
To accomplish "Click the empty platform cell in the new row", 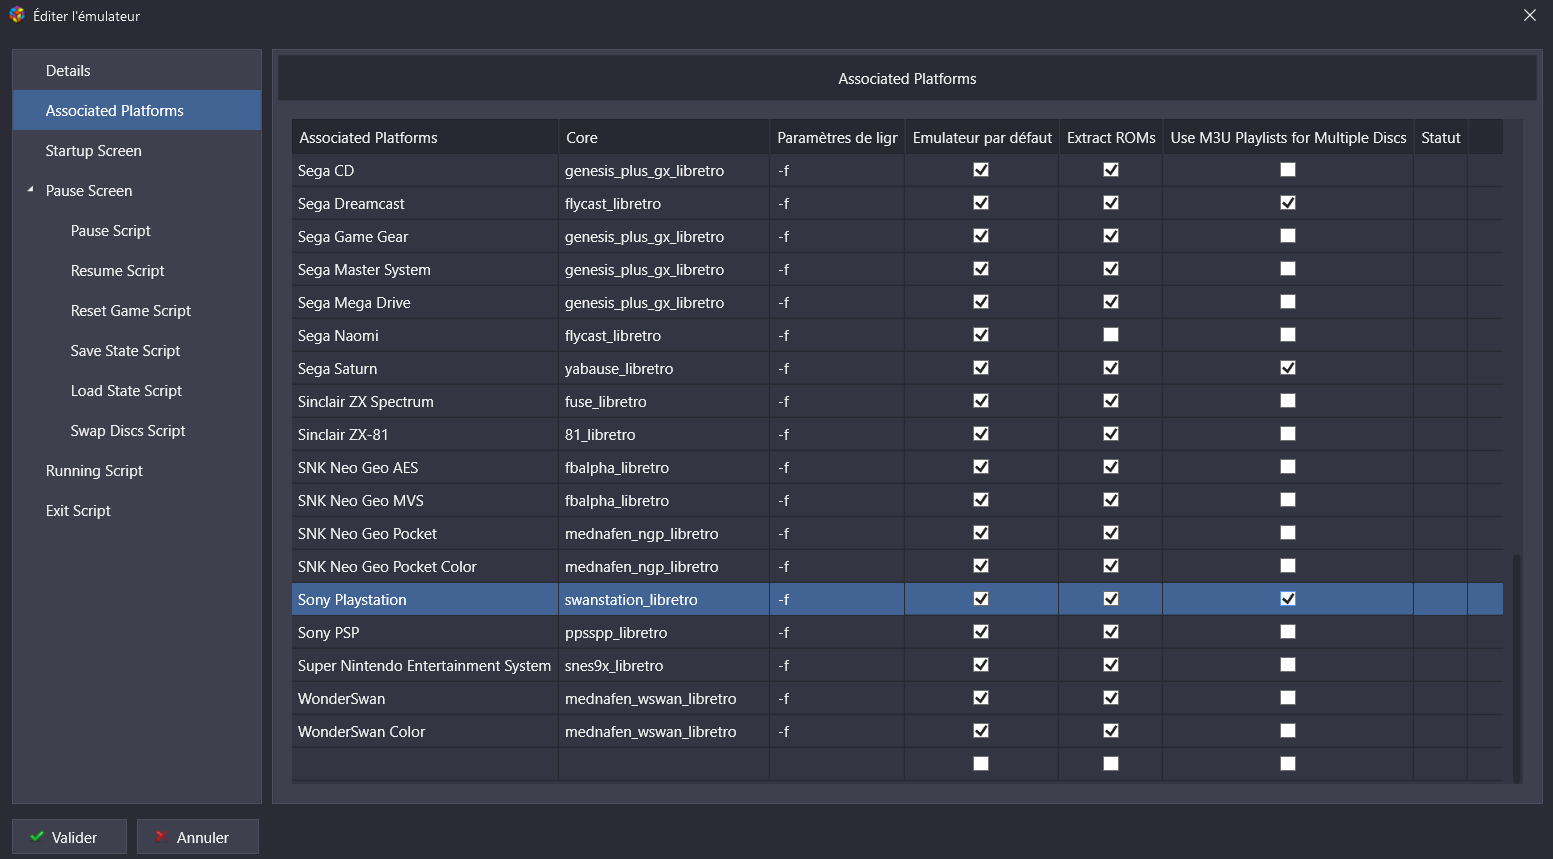I will pos(425,764).
